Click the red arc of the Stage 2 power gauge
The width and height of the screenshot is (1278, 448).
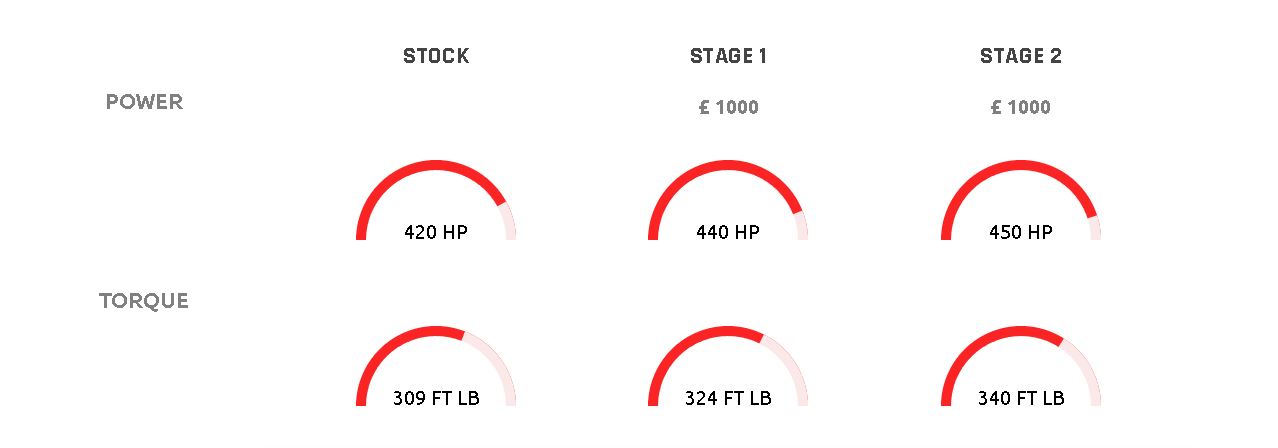[x=1021, y=165]
